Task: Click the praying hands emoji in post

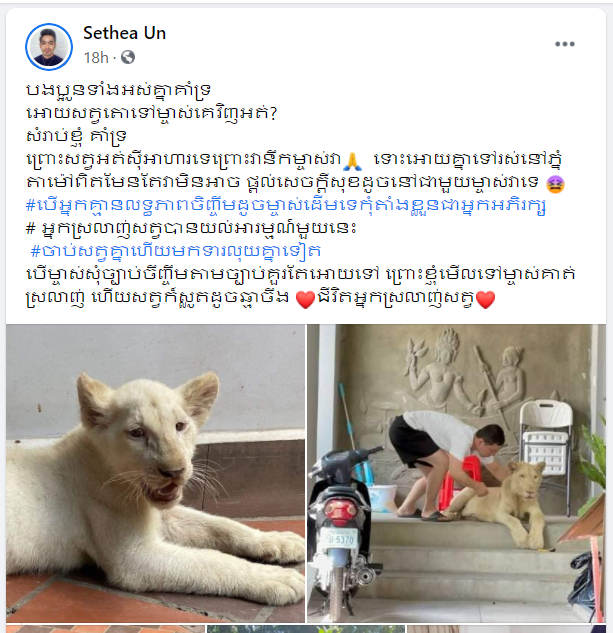Action: pyautogui.click(x=353, y=161)
